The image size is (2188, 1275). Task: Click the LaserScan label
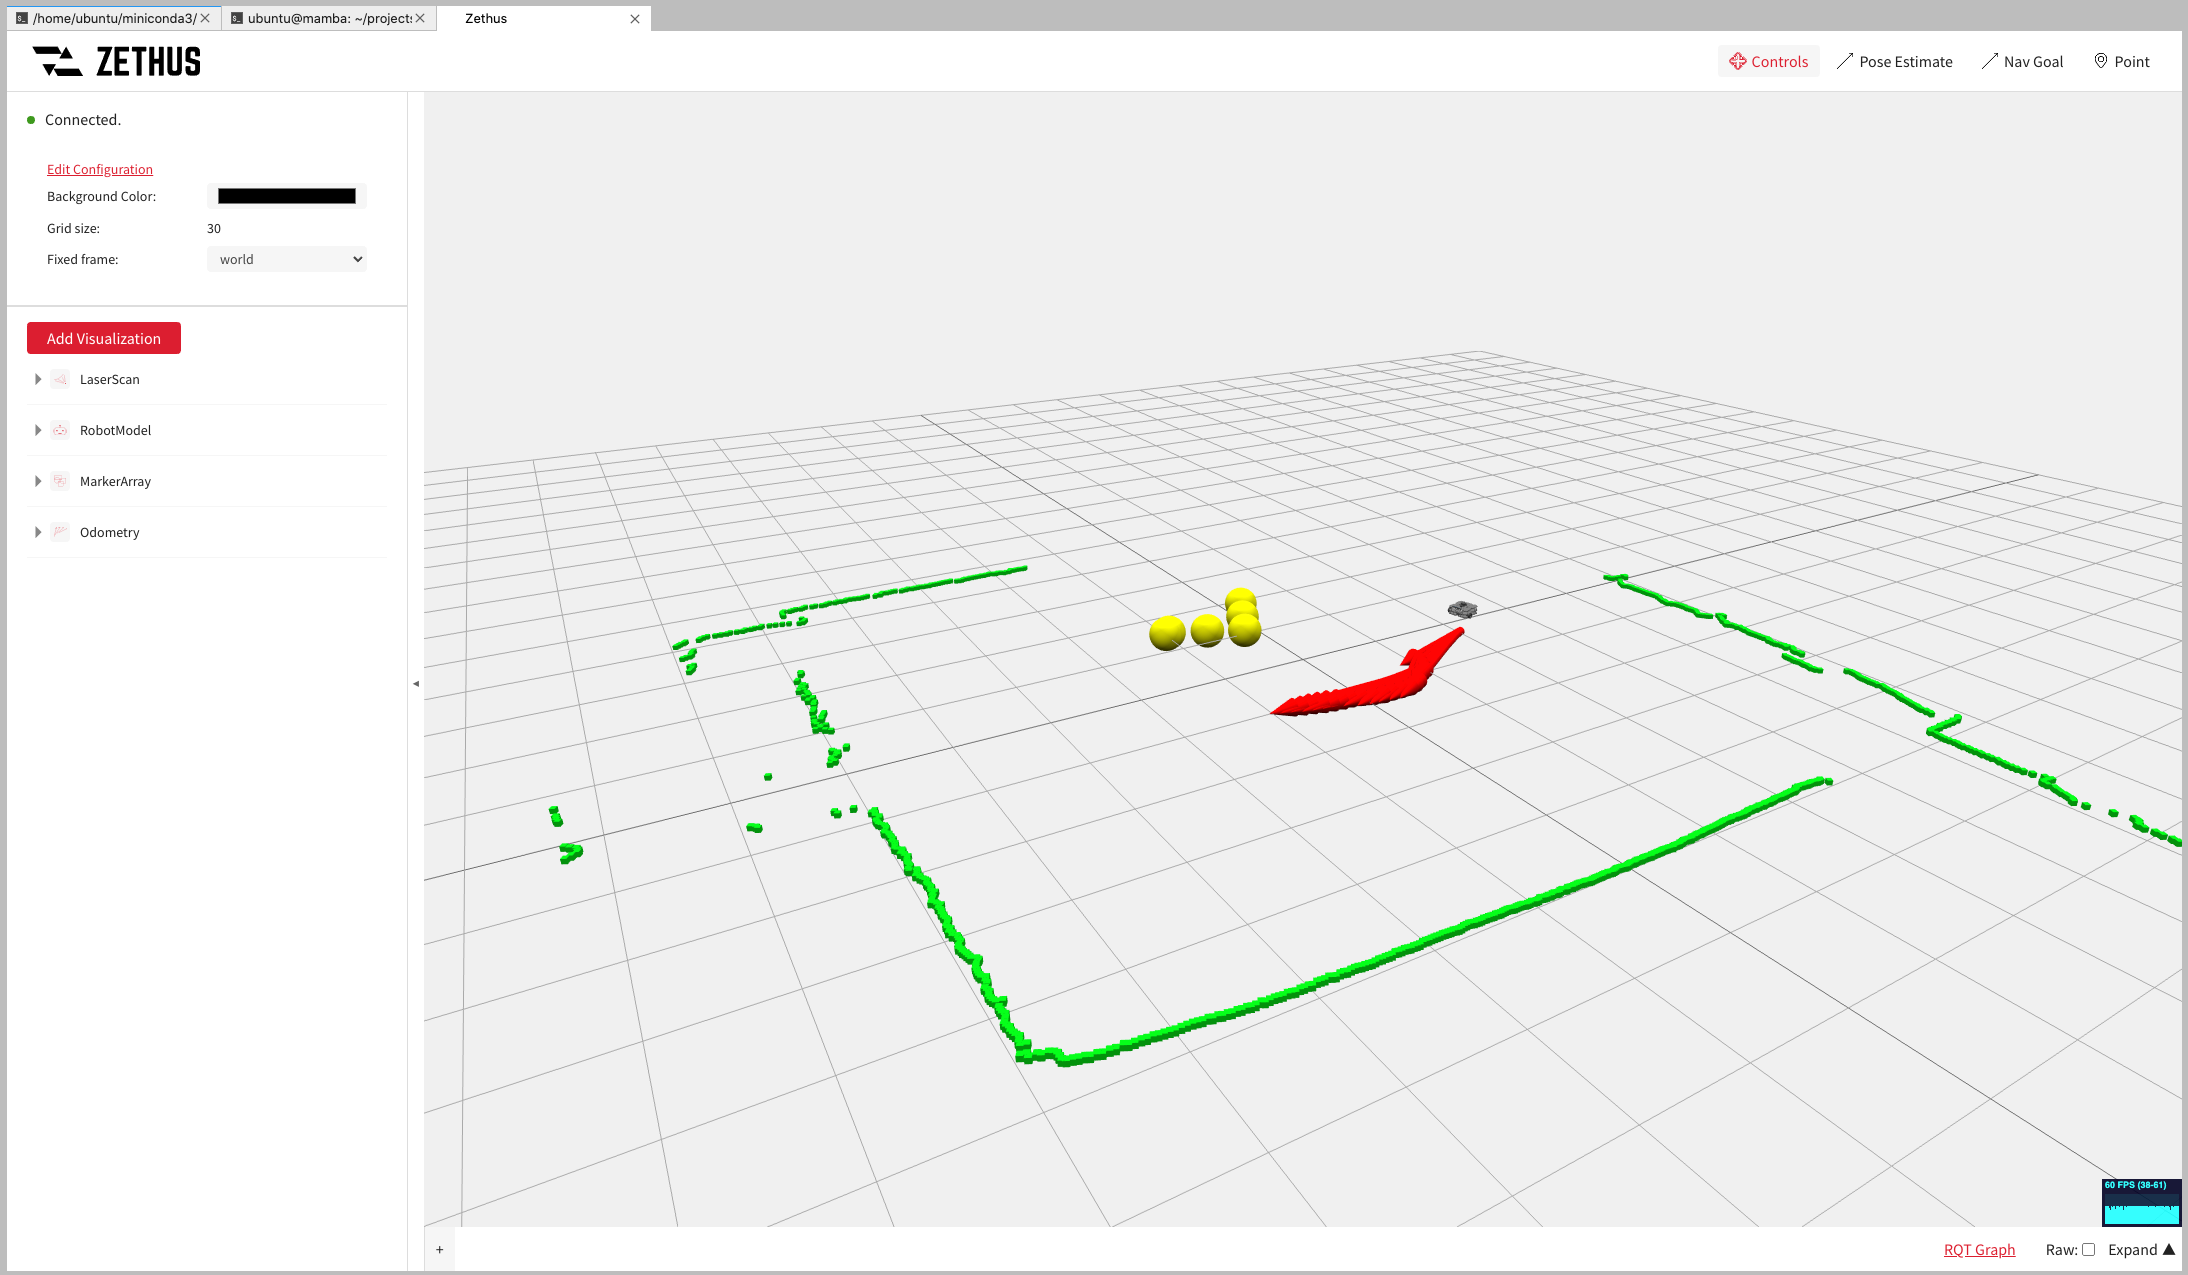[110, 379]
